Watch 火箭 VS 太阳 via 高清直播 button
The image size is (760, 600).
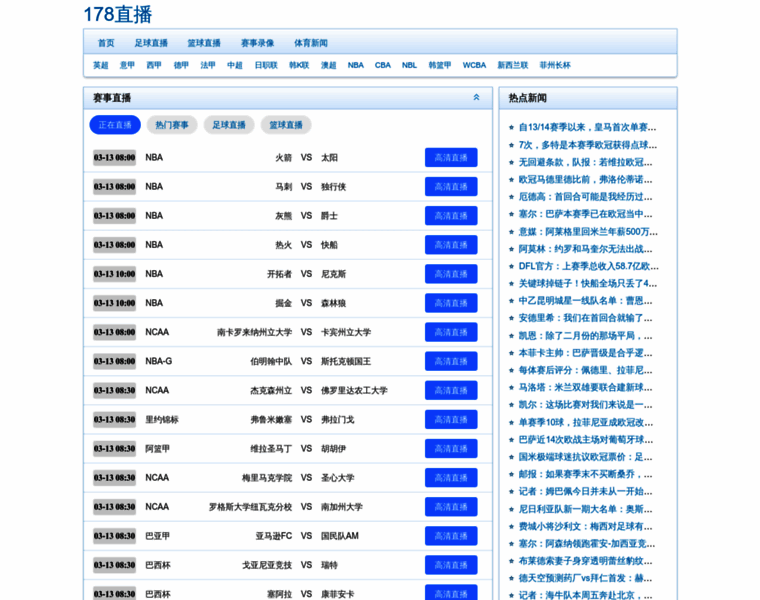(x=451, y=158)
